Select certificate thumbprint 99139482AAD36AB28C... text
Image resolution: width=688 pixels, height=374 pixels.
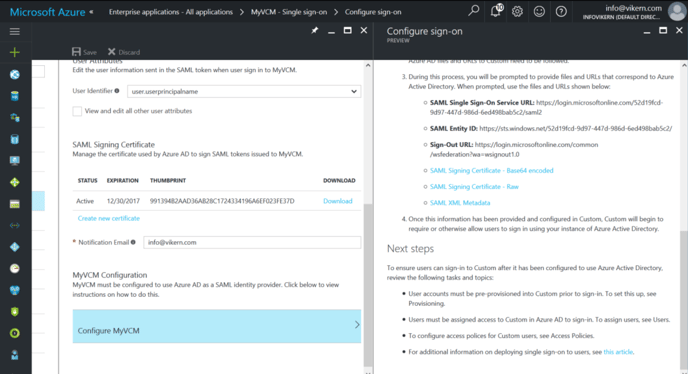[x=222, y=201]
